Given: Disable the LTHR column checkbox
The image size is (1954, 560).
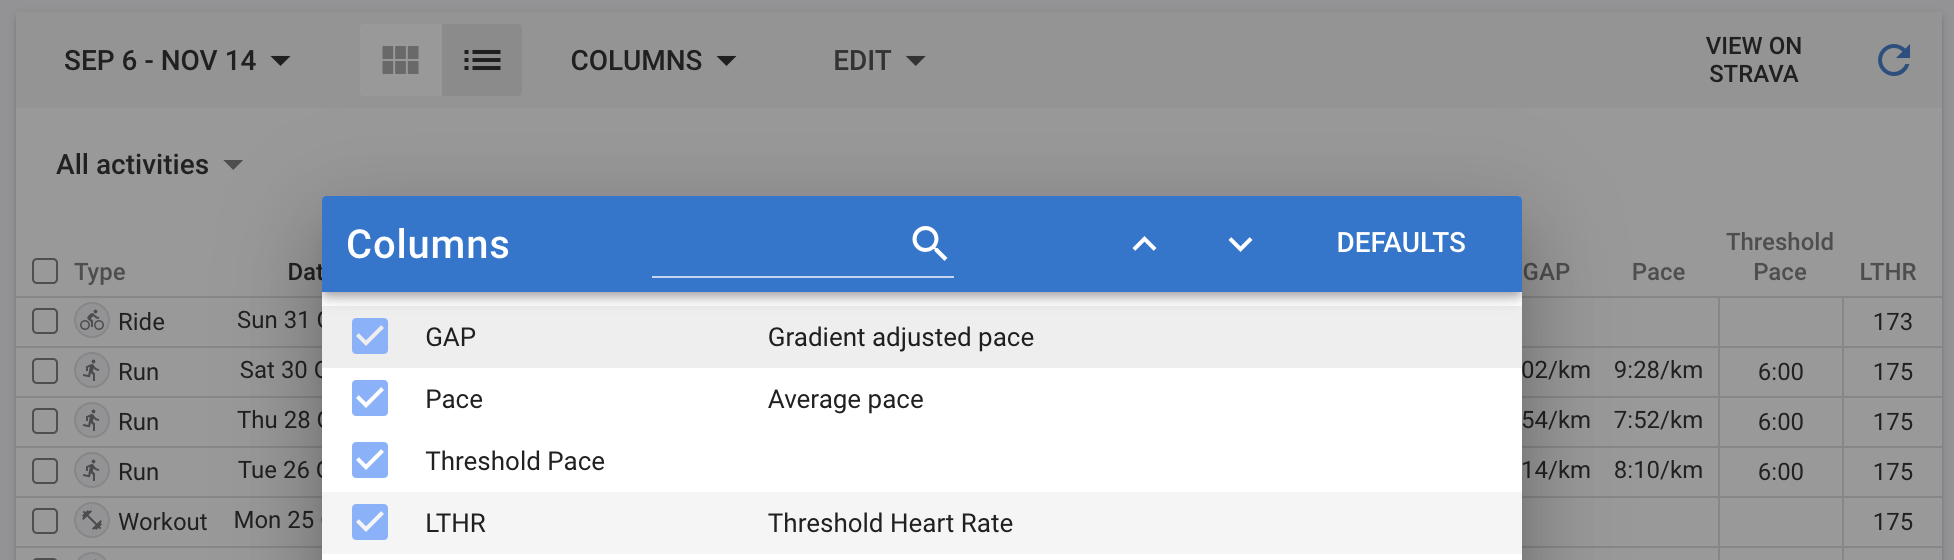Looking at the screenshot, I should click(x=370, y=522).
